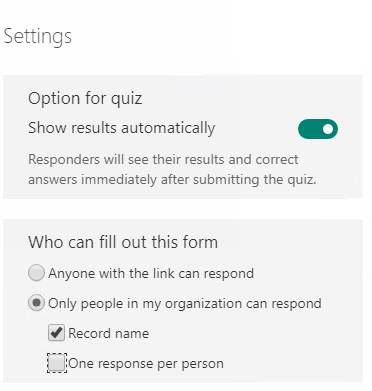Screen dimensions: 372x391
Task: Click the Anyone with the link can respond text
Action: pyautogui.click(x=151, y=273)
